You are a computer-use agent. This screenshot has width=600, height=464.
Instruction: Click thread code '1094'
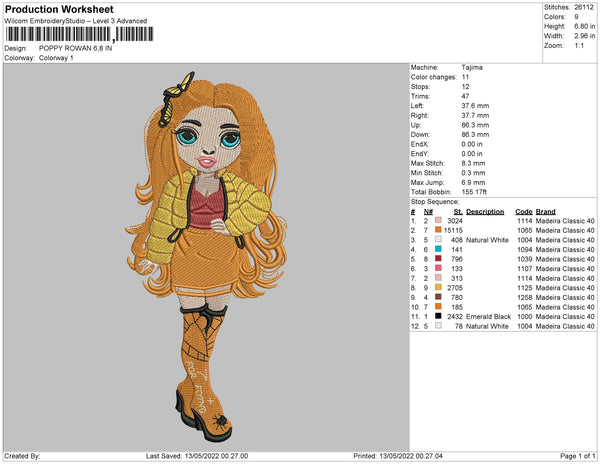(524, 249)
